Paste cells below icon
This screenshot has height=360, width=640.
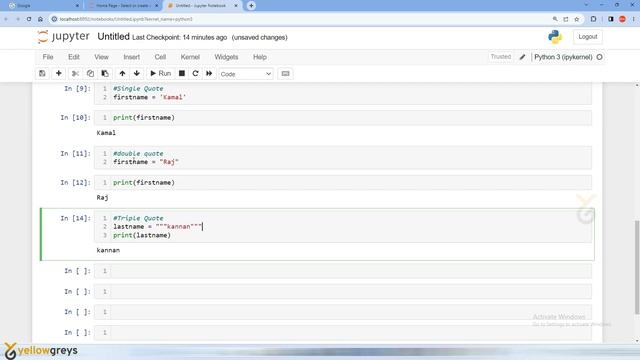pyautogui.click(x=105, y=73)
